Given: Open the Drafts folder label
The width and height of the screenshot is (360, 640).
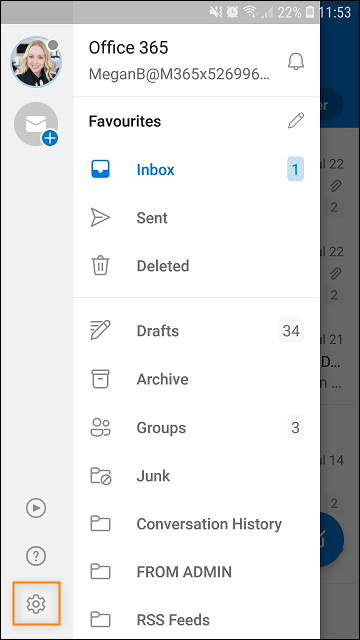Looking at the screenshot, I should click(x=158, y=331).
